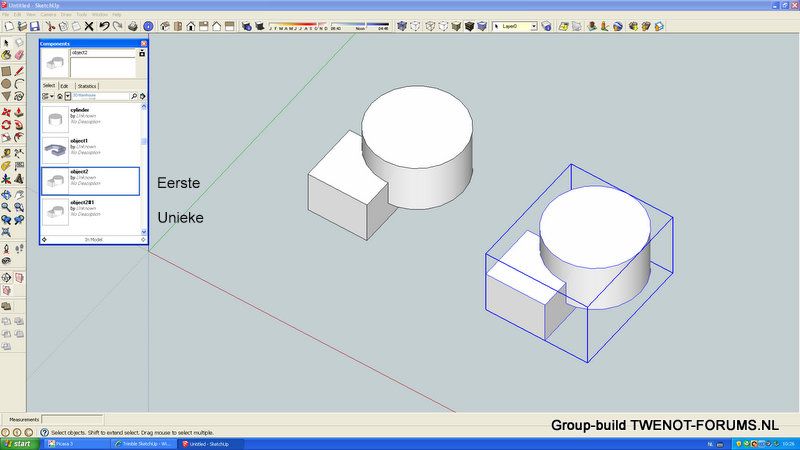Screen dimensions: 800x450
Task: Open Model Info blue circle icon
Action: tap(148, 26)
